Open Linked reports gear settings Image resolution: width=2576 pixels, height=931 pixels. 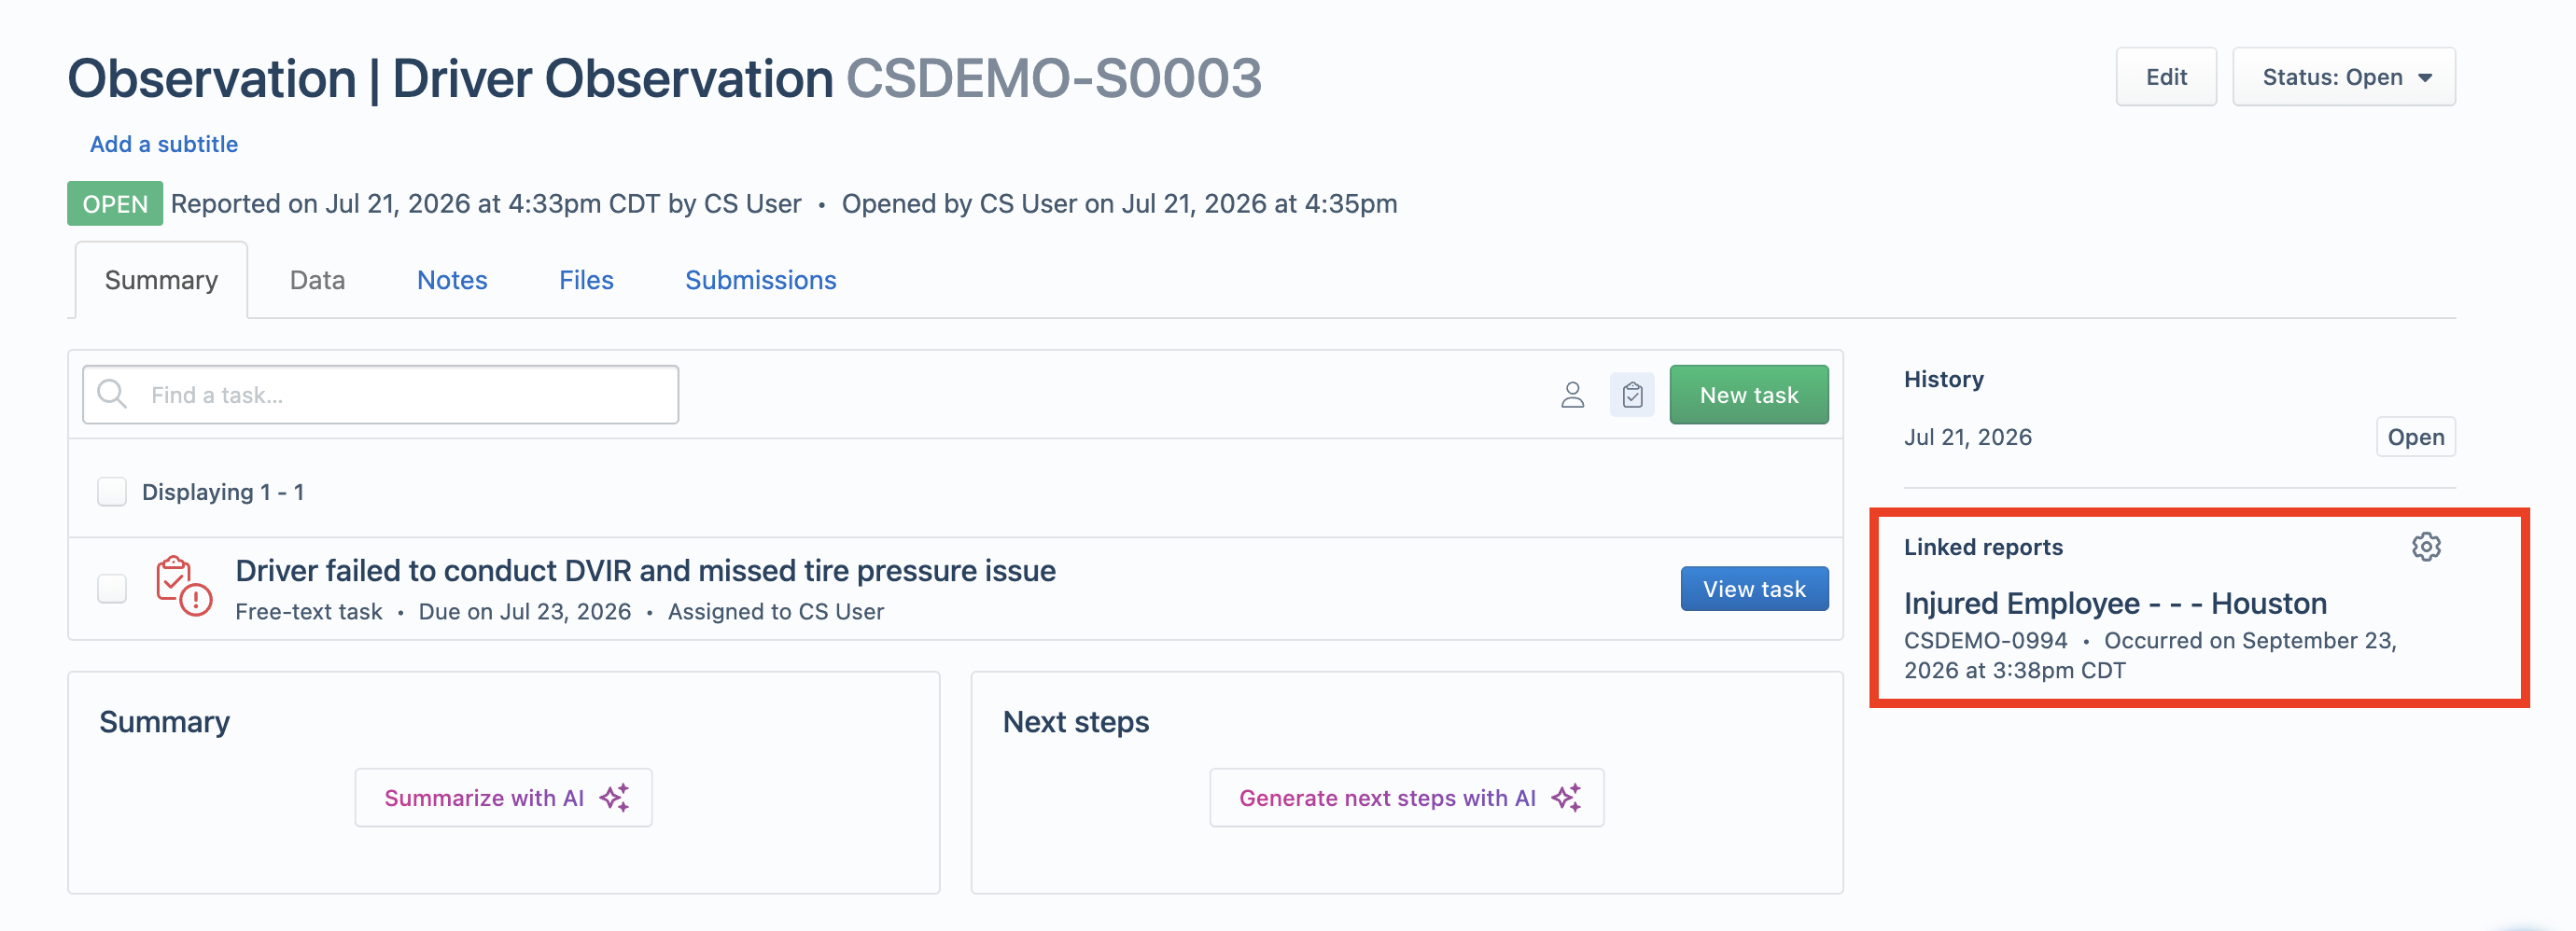[2426, 547]
